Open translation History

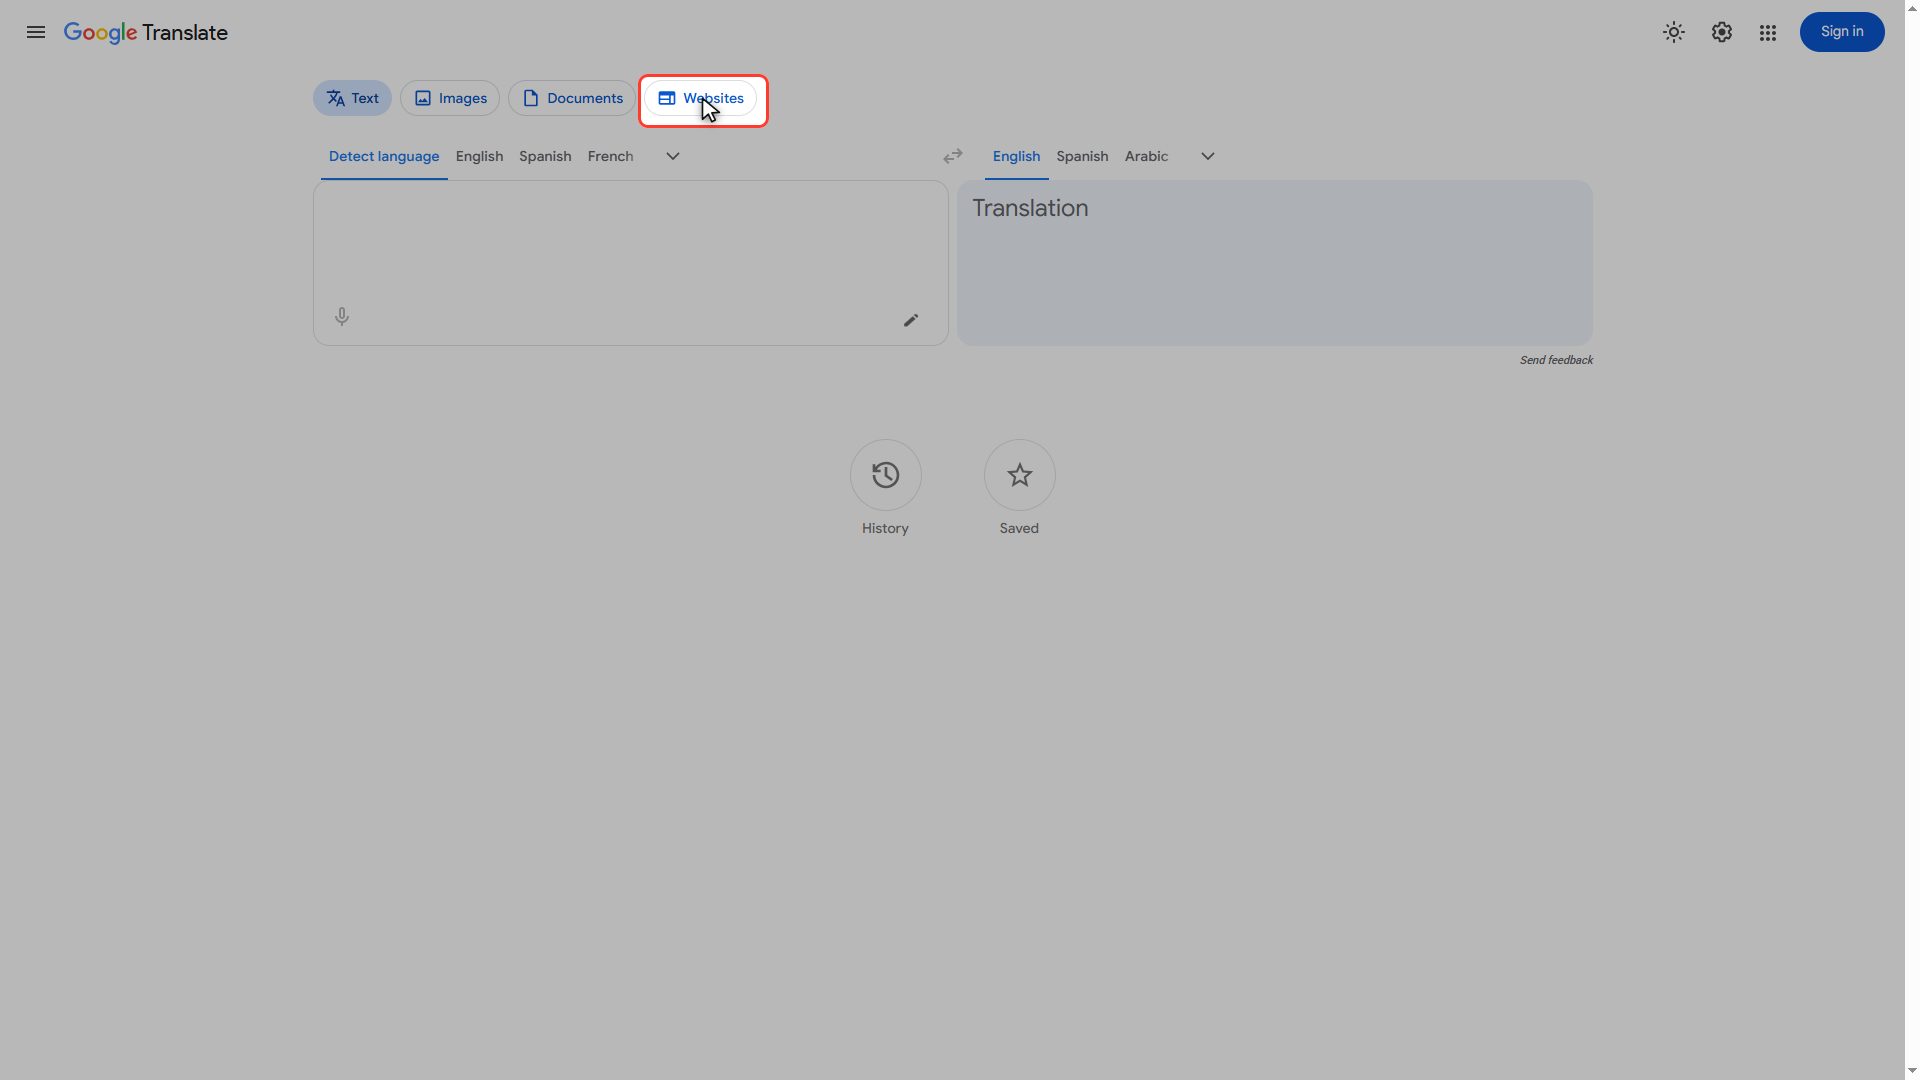[885, 475]
